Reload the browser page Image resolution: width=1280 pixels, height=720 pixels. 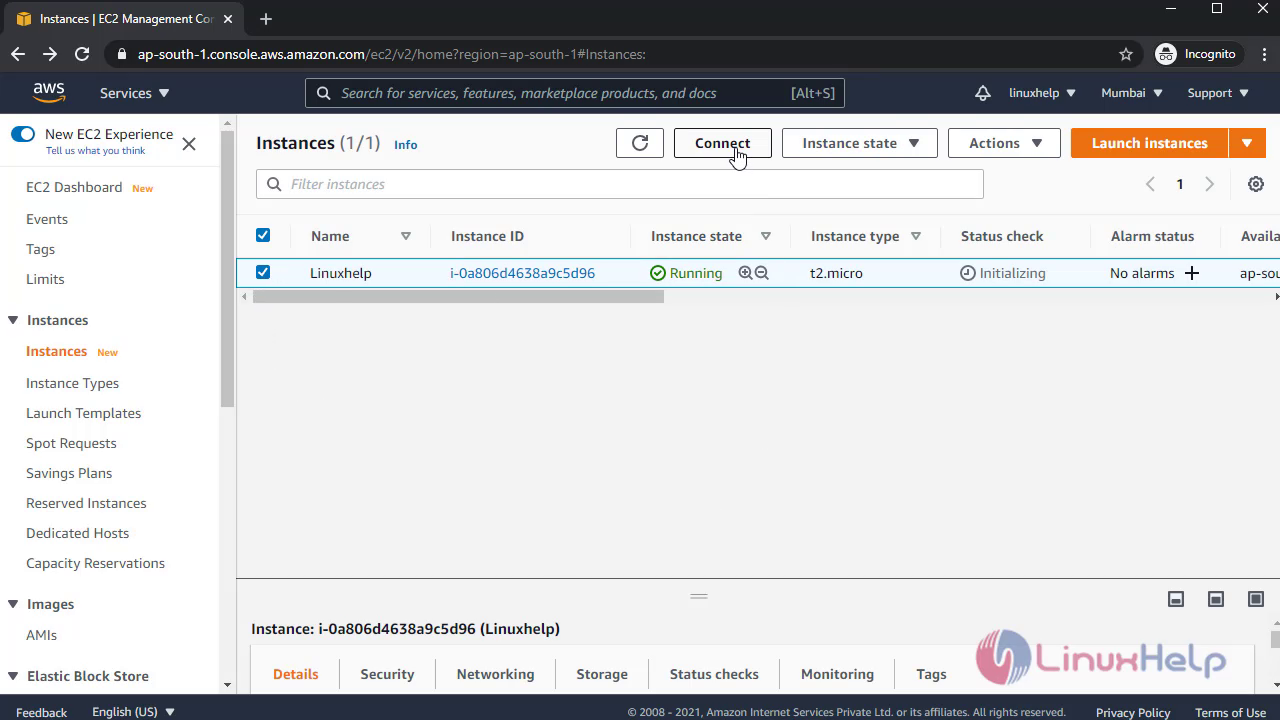point(82,54)
